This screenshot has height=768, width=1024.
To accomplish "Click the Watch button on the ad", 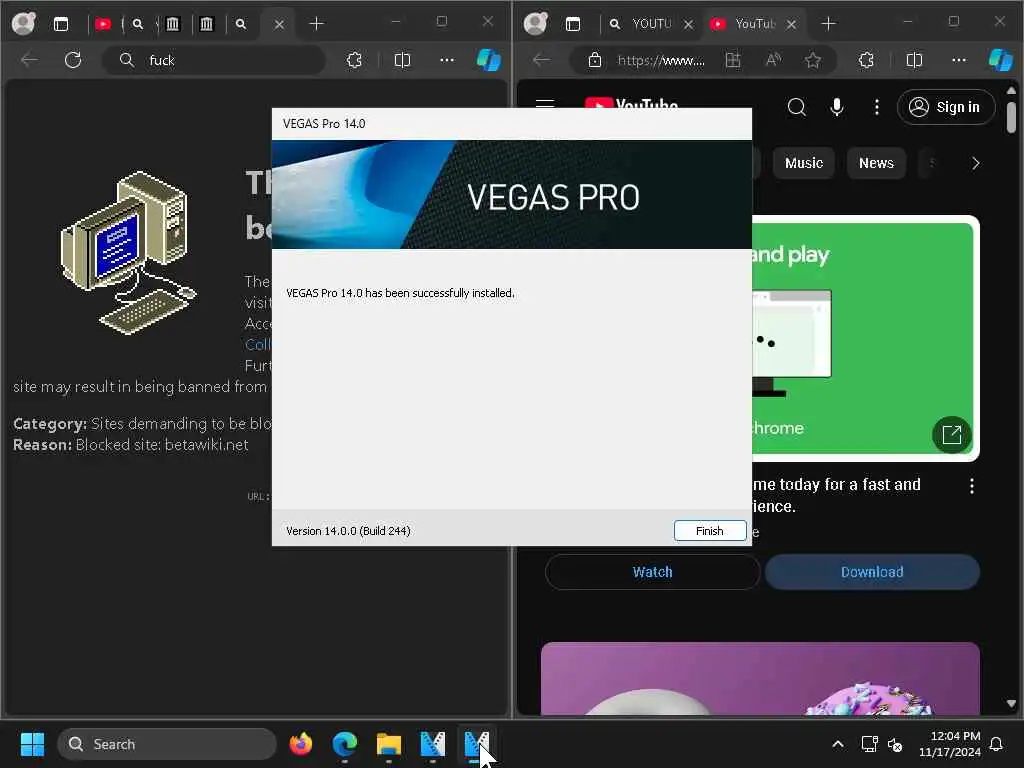I will tap(652, 572).
